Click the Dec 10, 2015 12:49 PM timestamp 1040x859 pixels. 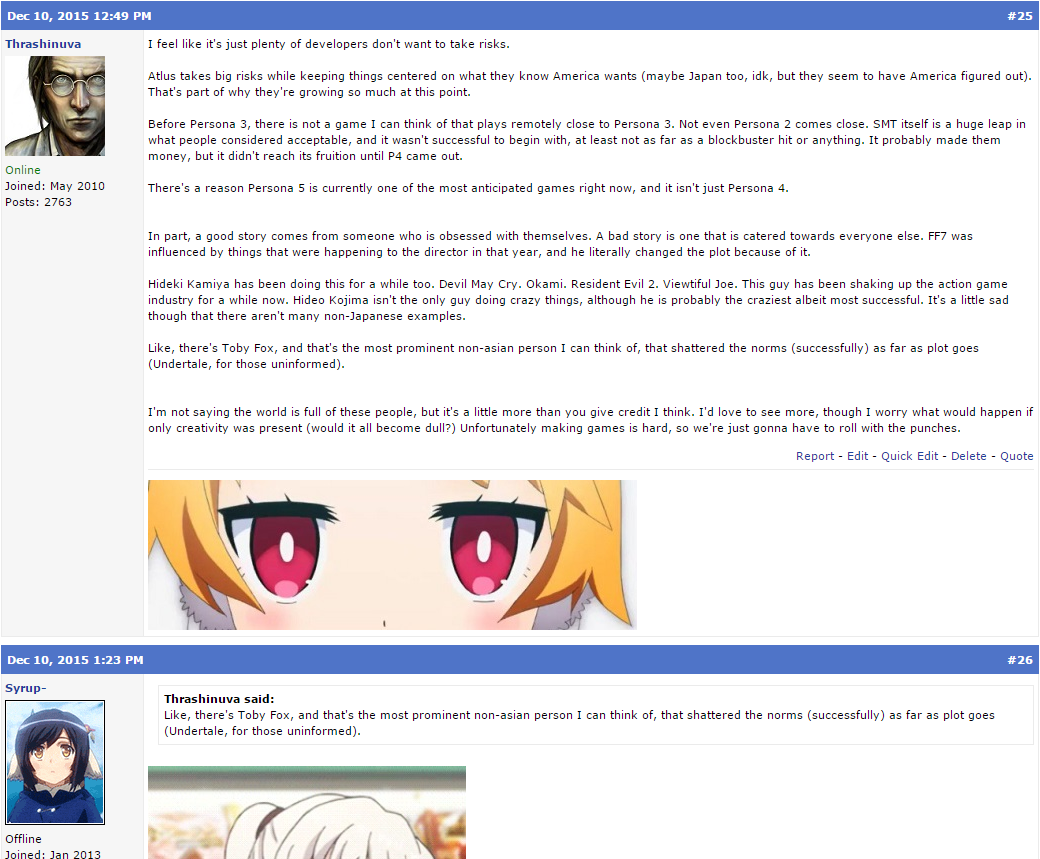pos(79,16)
